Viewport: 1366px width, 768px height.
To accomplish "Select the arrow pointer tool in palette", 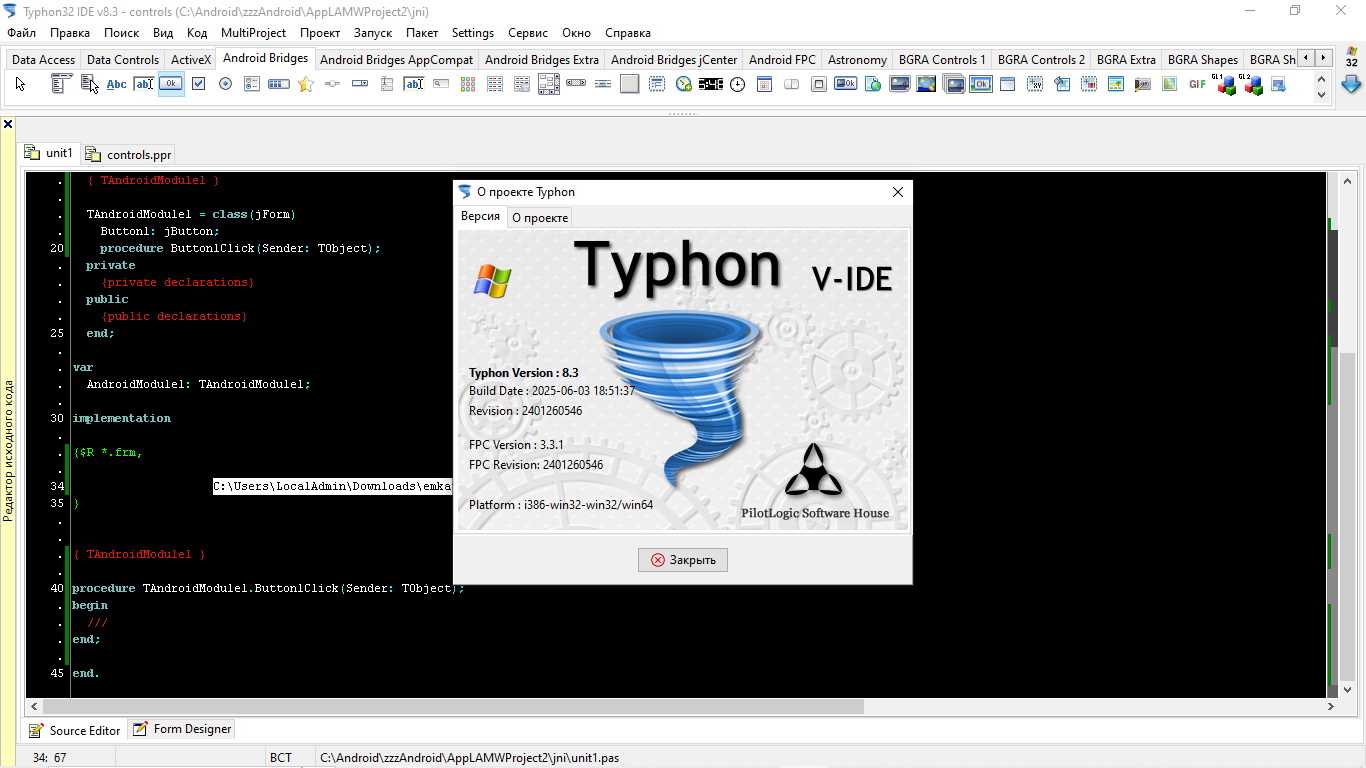I will [x=20, y=84].
